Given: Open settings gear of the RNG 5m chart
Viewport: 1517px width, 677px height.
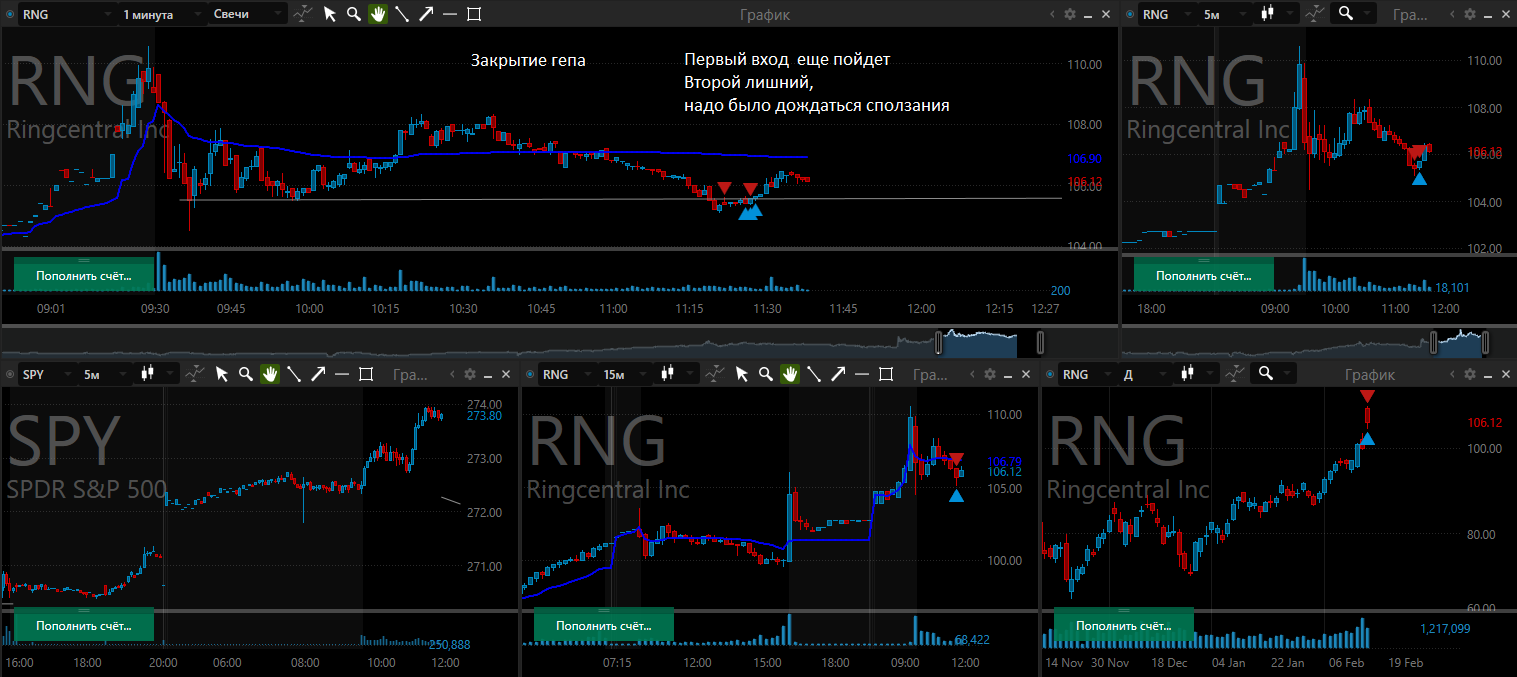Looking at the screenshot, I should pyautogui.click(x=1470, y=14).
